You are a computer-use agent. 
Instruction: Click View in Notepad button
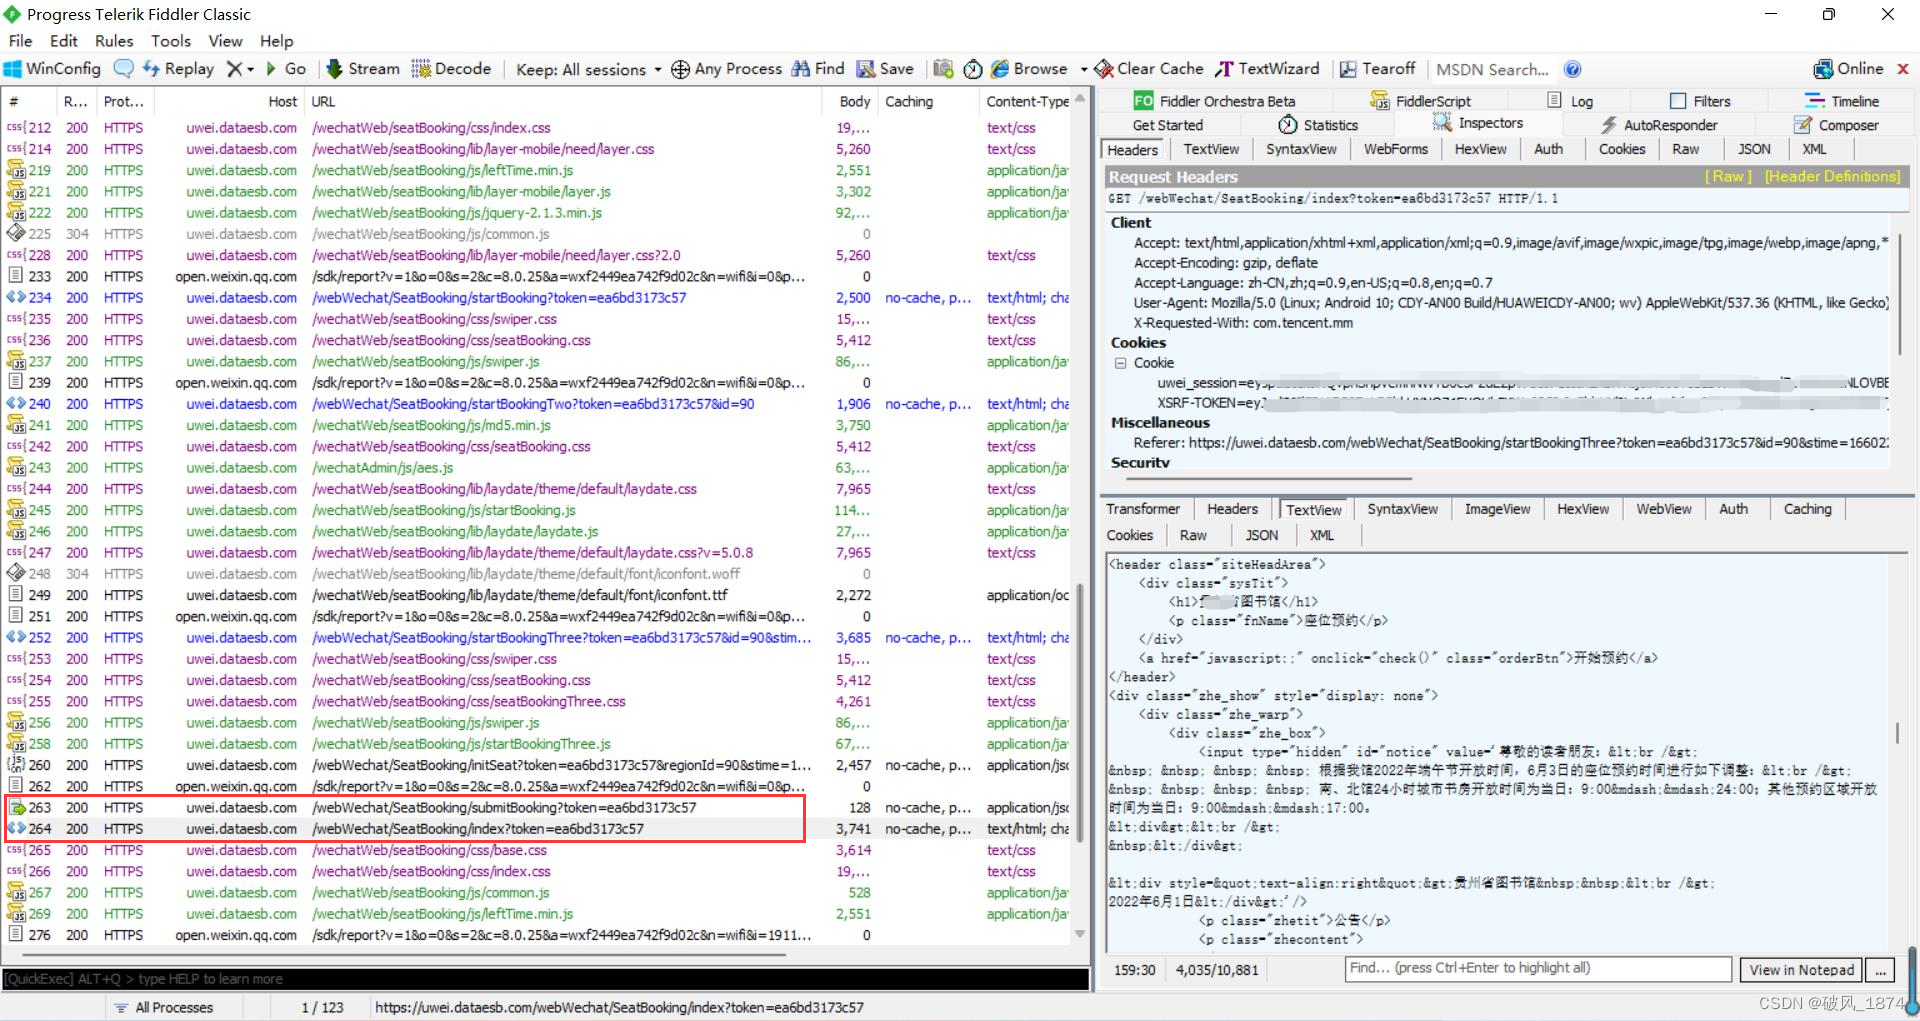click(x=1801, y=970)
